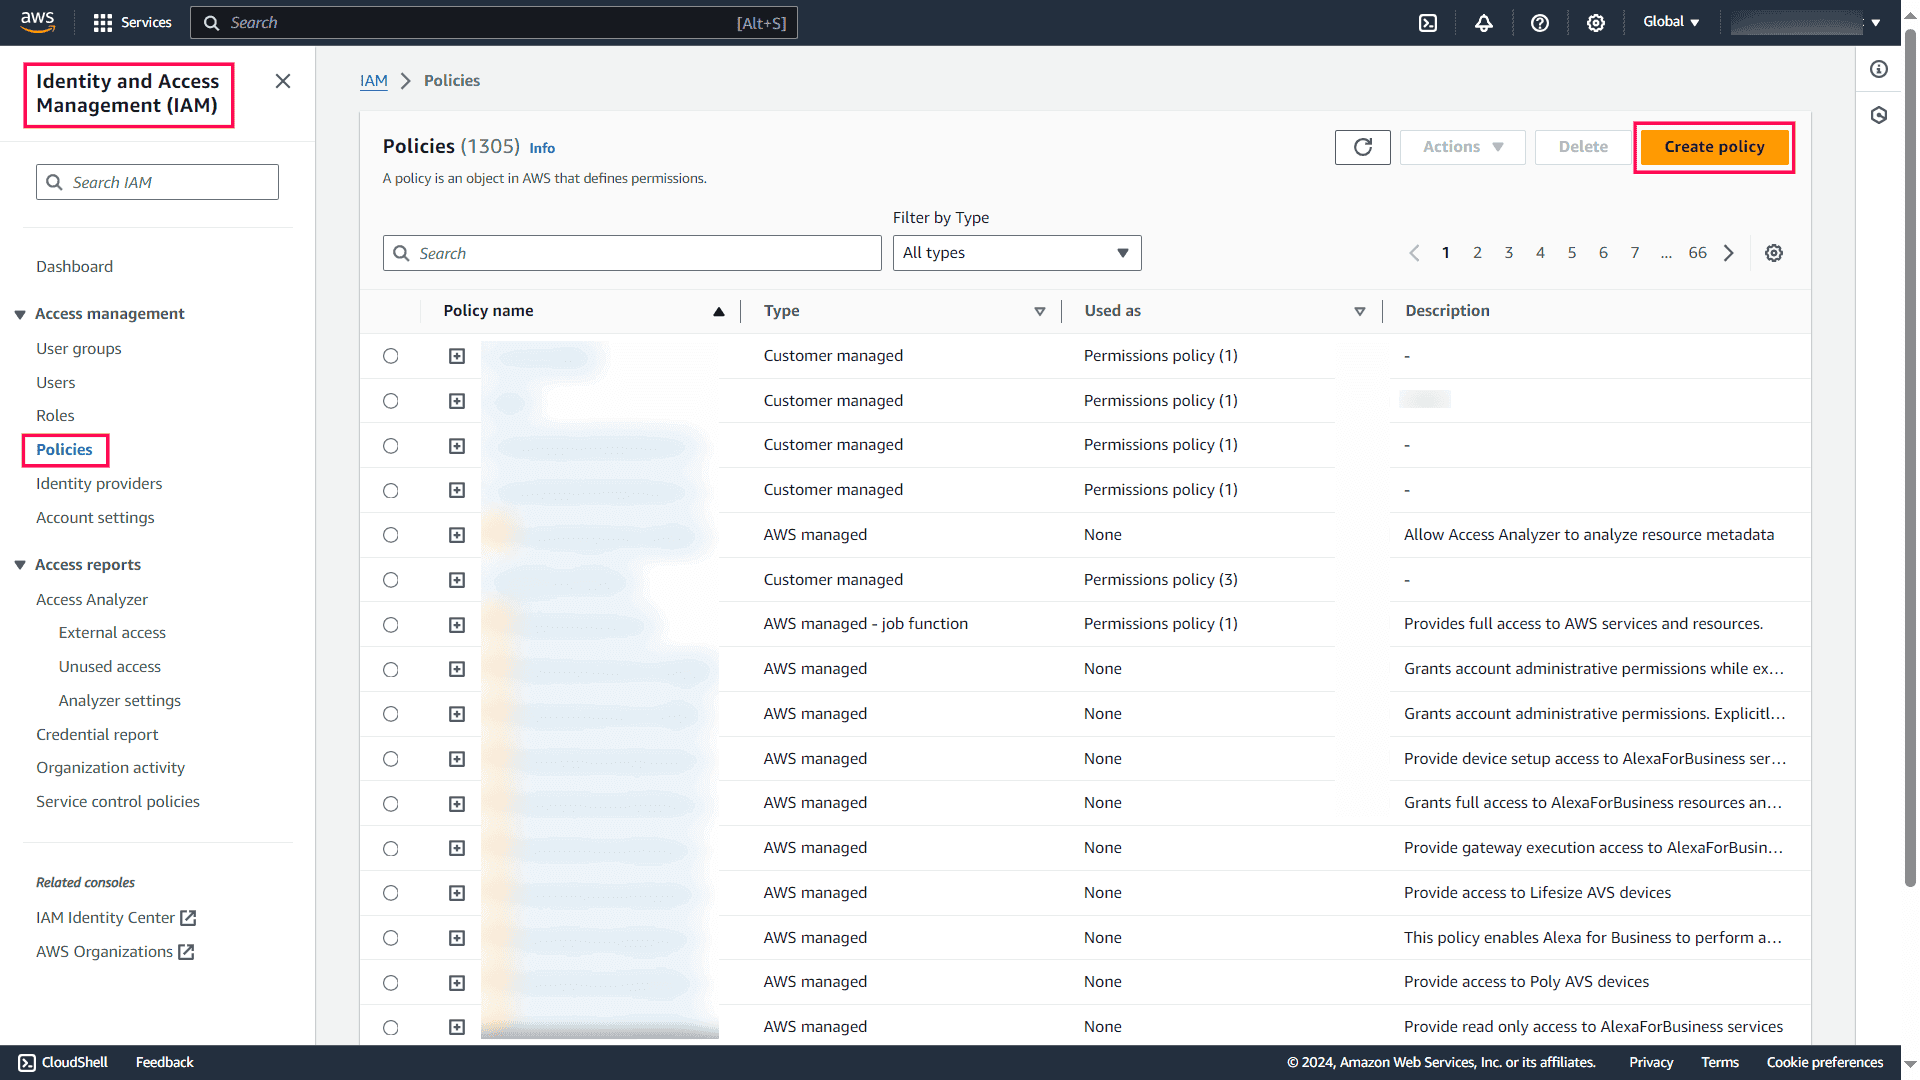1920x1080 pixels.
Task: Open CloudShell from the bottom status bar
Action: (x=62, y=1062)
